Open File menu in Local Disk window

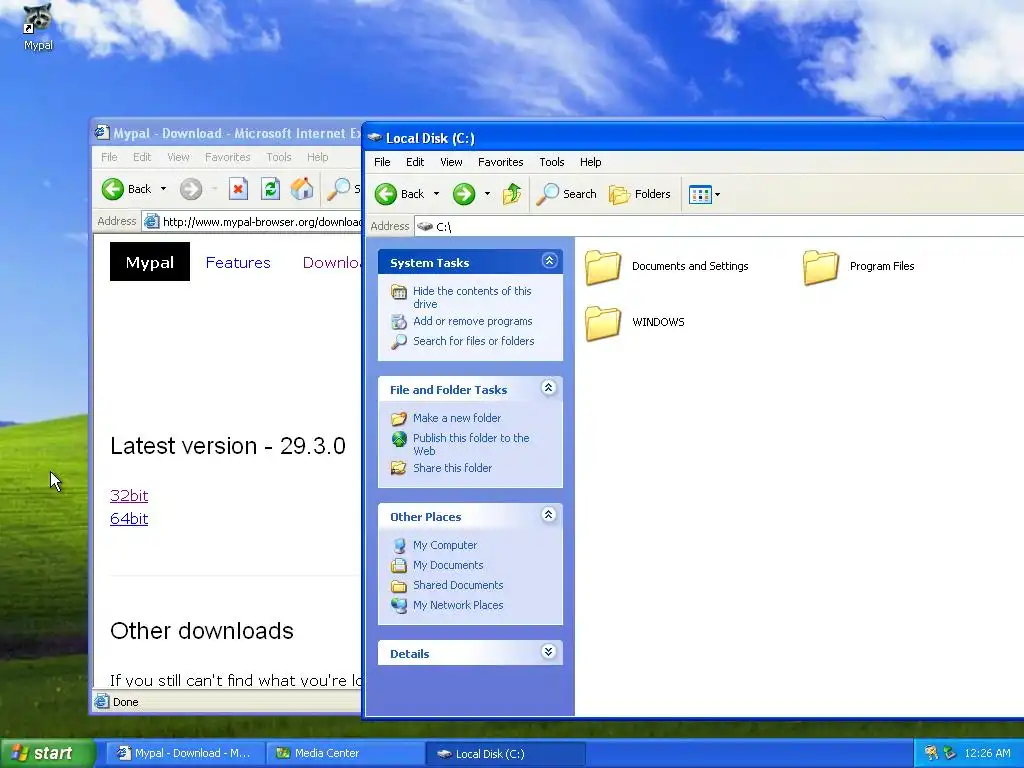tap(382, 162)
